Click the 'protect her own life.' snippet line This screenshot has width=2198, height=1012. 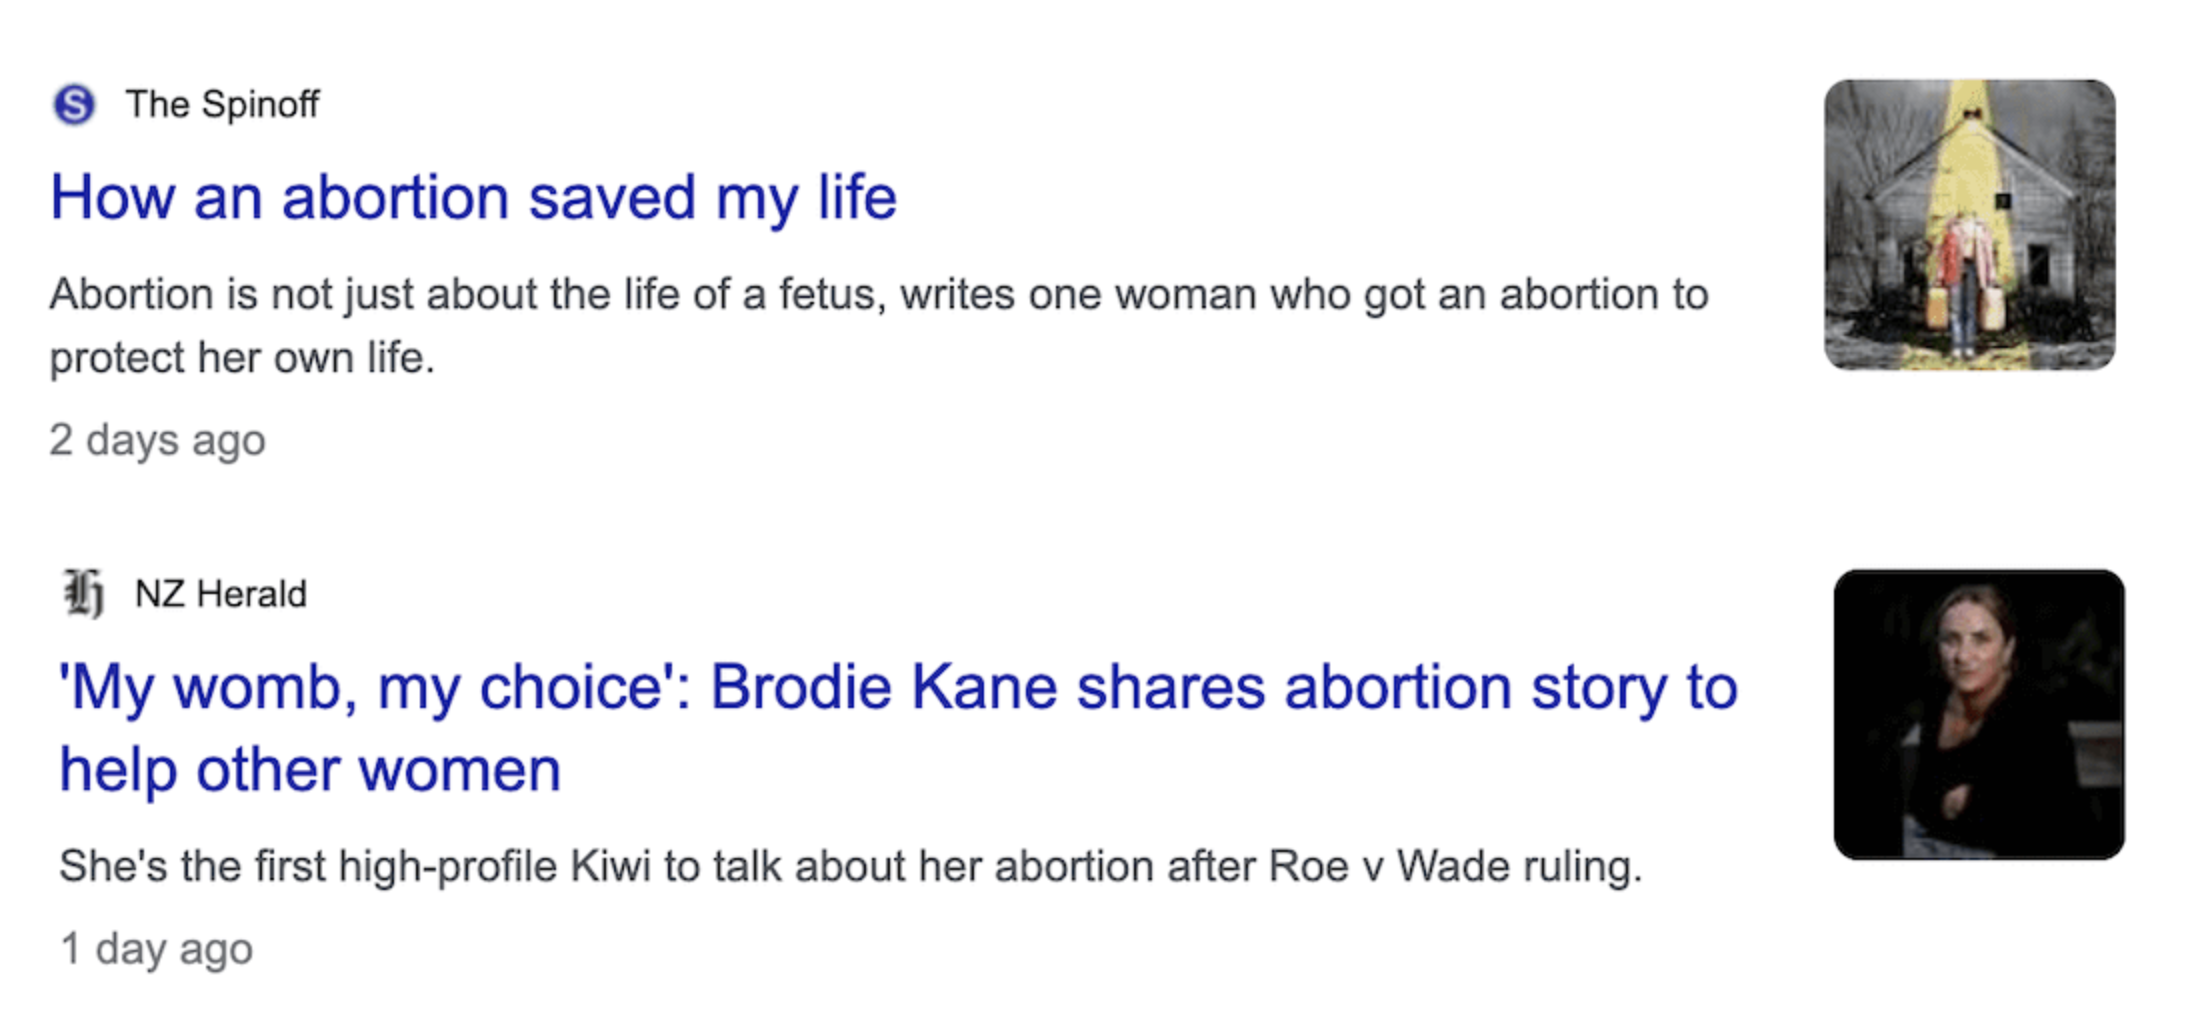[242, 358]
